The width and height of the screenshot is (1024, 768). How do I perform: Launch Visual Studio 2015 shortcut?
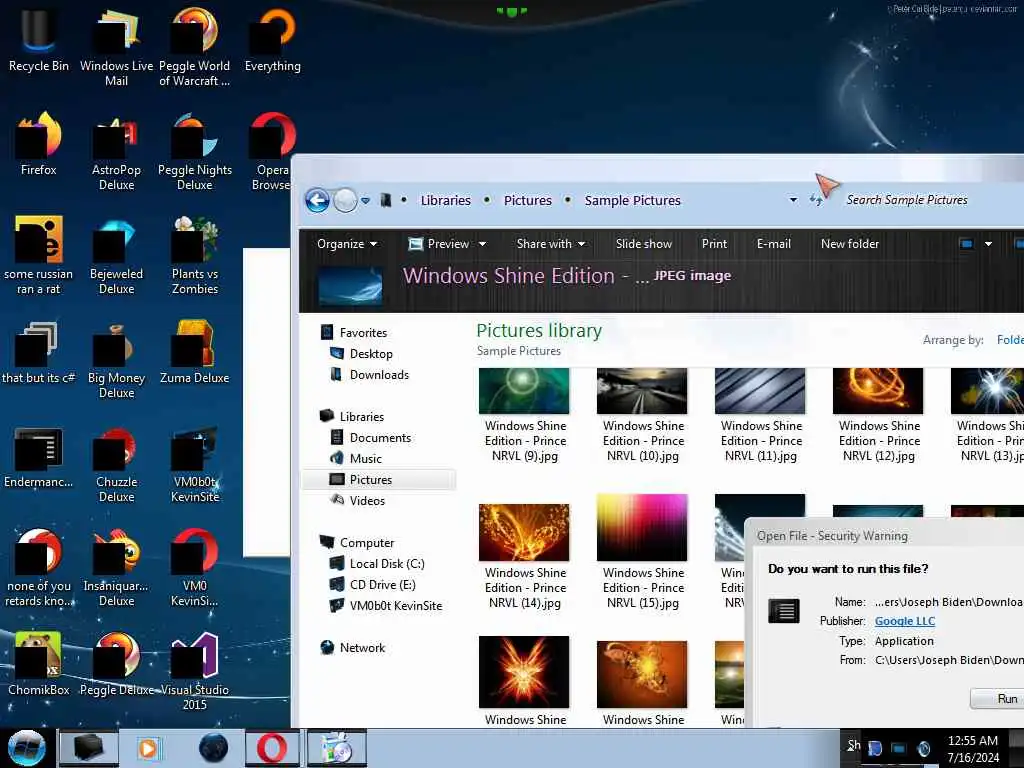tap(195, 670)
